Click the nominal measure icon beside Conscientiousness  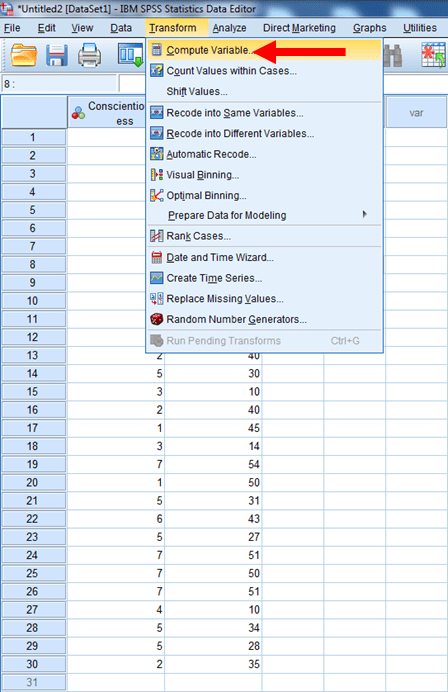click(78, 113)
